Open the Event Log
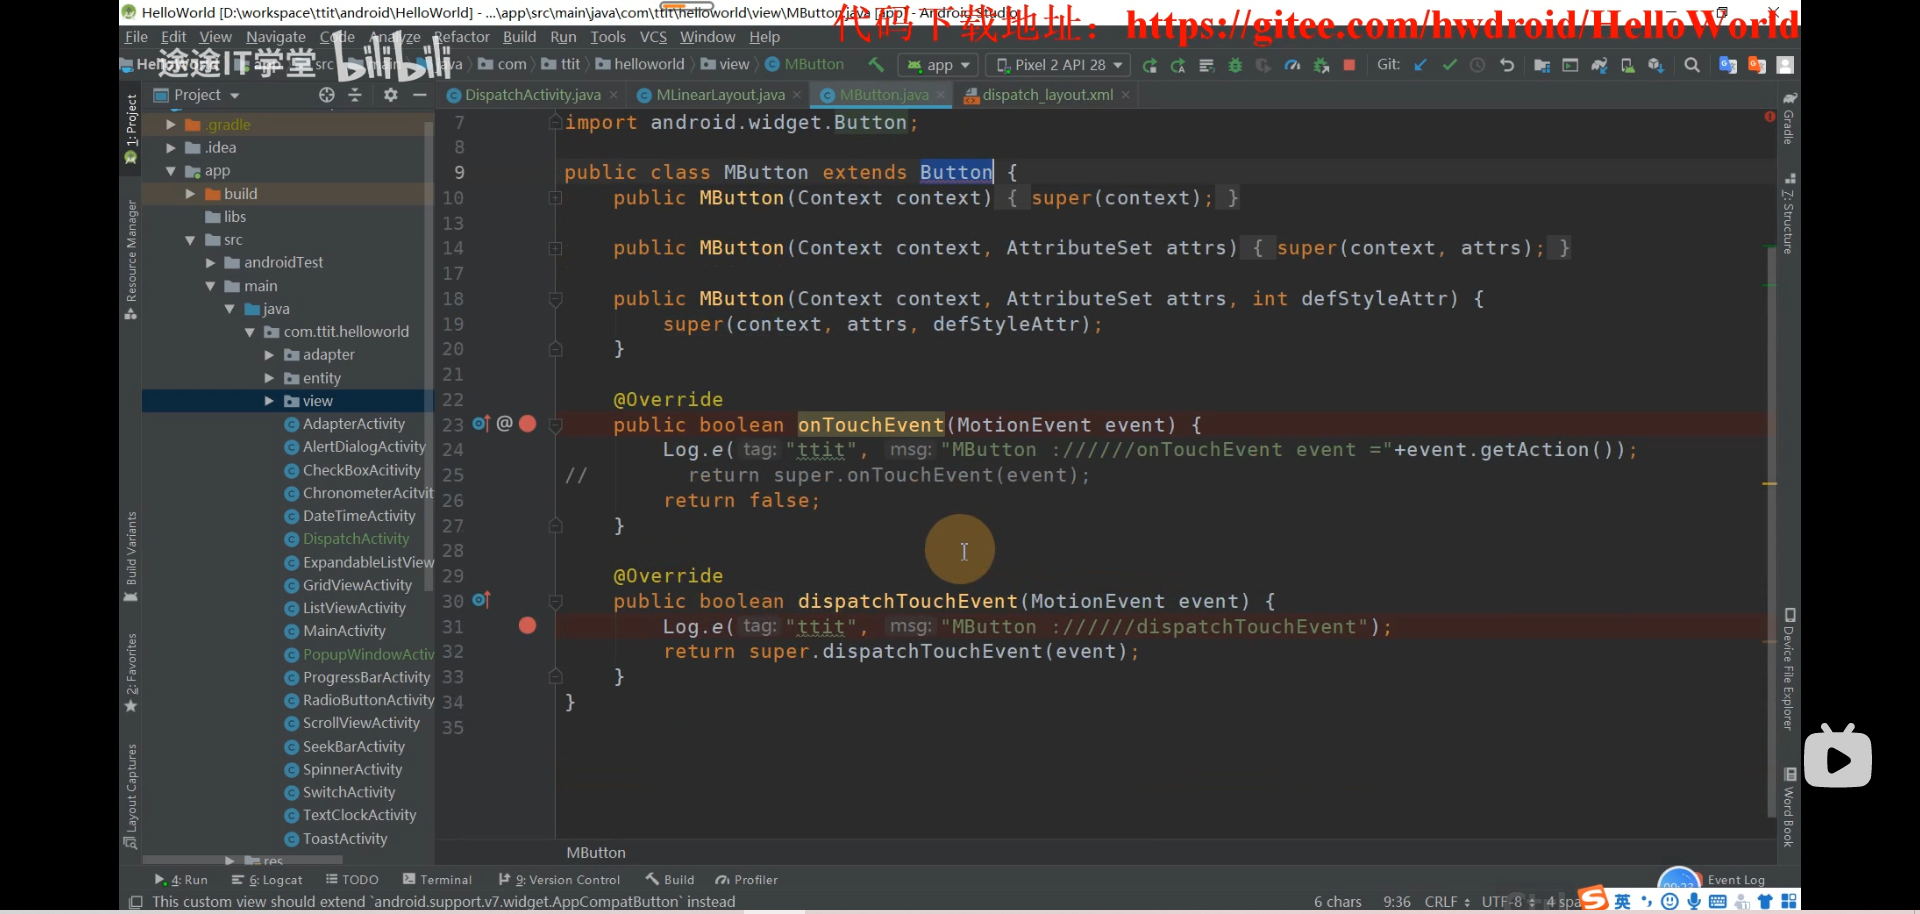 pyautogui.click(x=1736, y=880)
